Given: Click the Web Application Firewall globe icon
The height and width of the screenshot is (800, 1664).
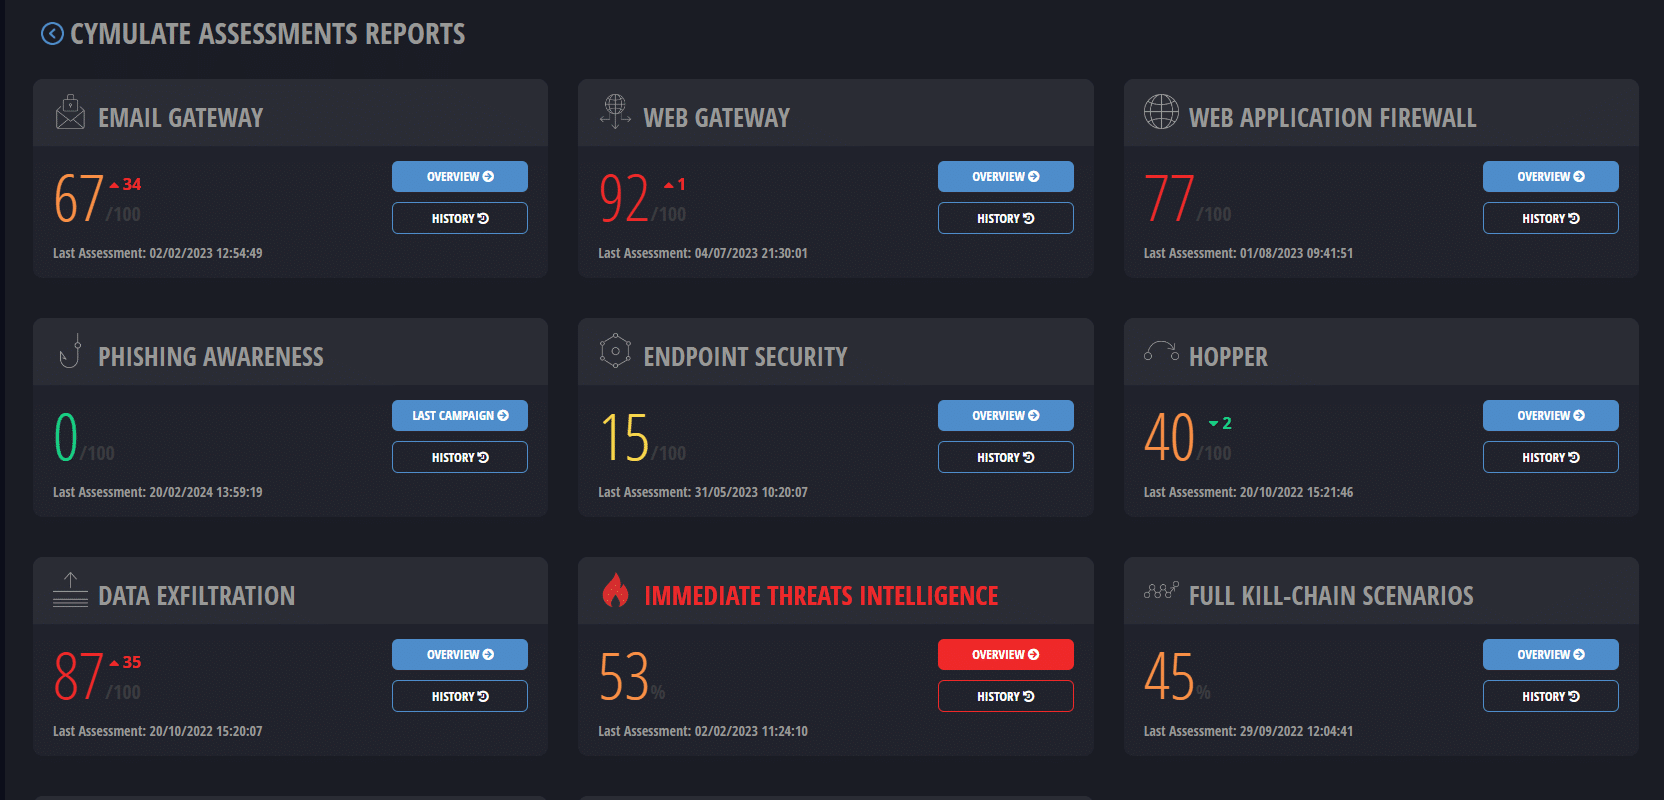Looking at the screenshot, I should pos(1161,112).
